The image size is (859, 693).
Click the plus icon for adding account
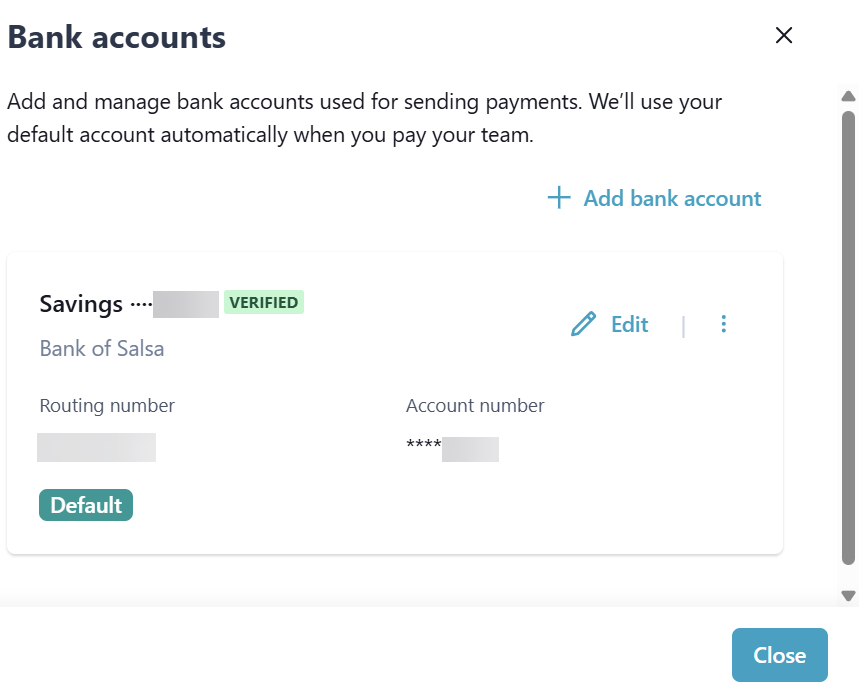click(x=559, y=198)
